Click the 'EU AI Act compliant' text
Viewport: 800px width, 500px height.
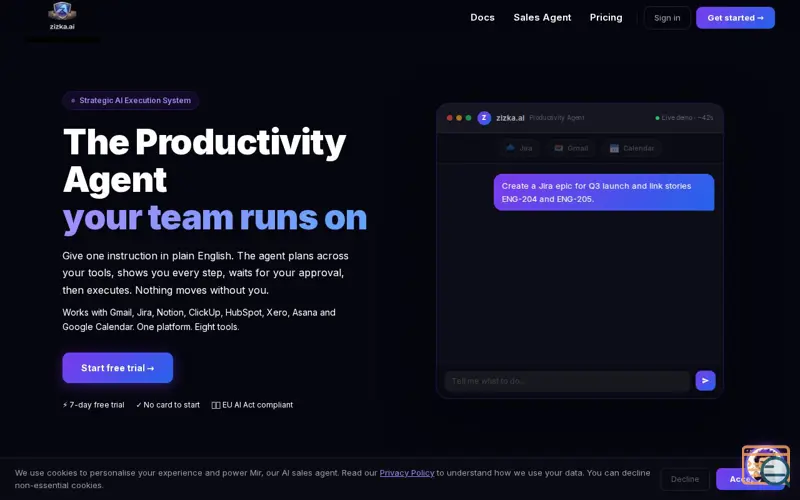tap(252, 405)
